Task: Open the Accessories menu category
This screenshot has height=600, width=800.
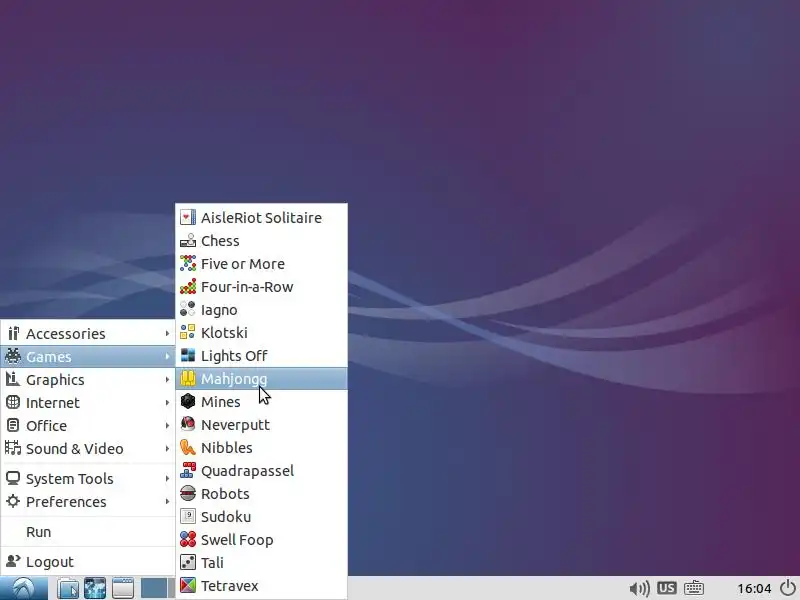Action: coord(88,333)
